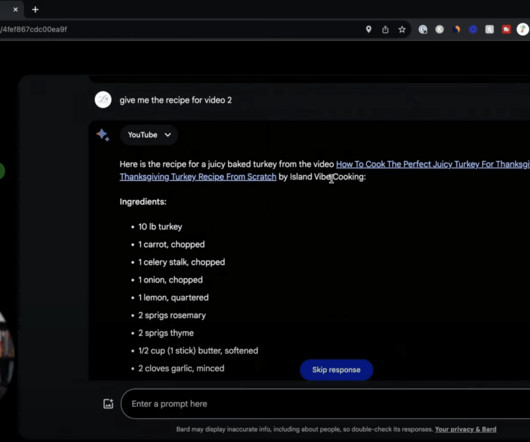Click the '2 sprigs rosemary' list item

(172, 315)
